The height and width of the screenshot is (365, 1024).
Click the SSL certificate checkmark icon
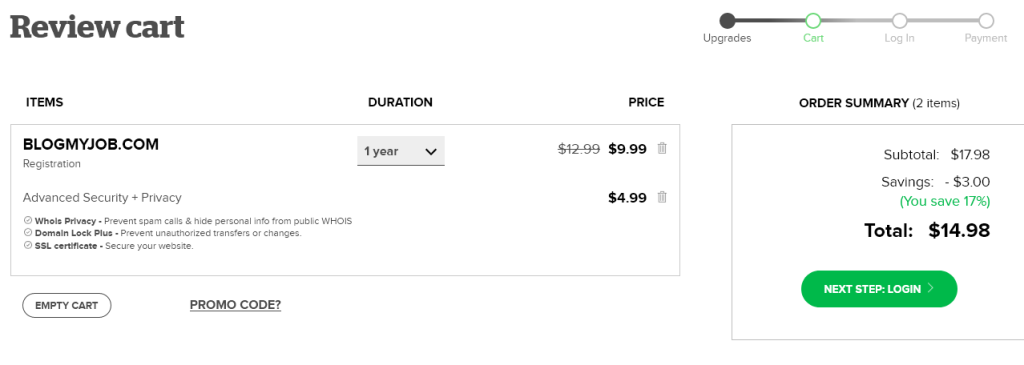click(27, 246)
